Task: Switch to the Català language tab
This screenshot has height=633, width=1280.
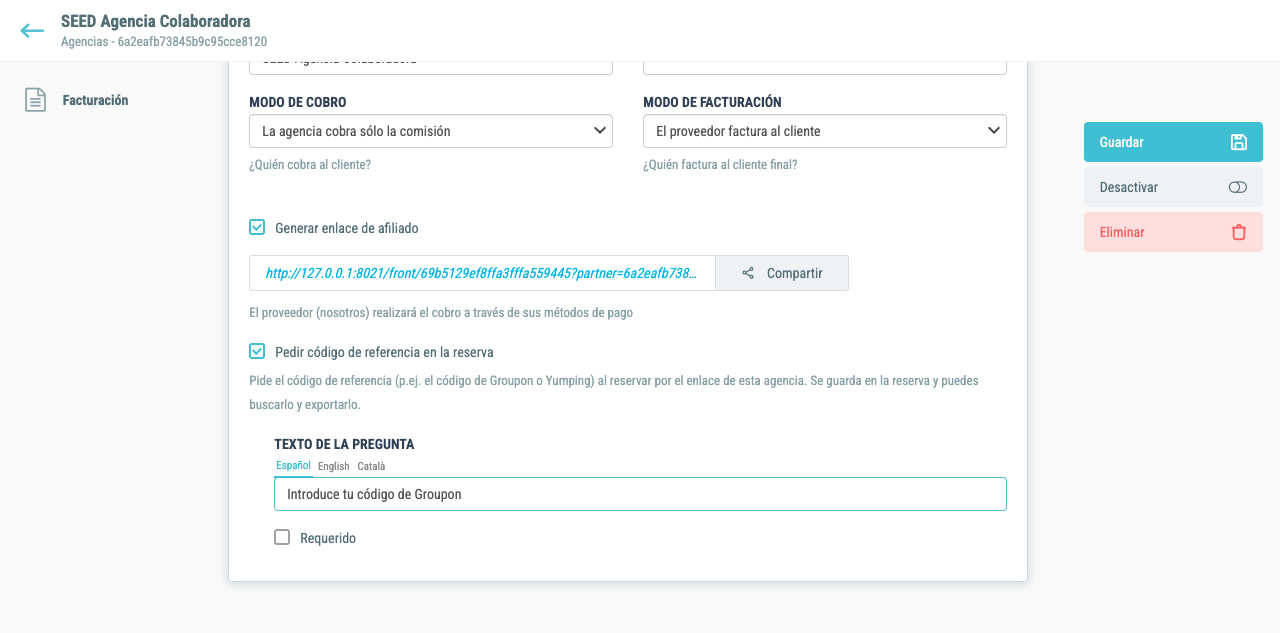Action: (371, 466)
